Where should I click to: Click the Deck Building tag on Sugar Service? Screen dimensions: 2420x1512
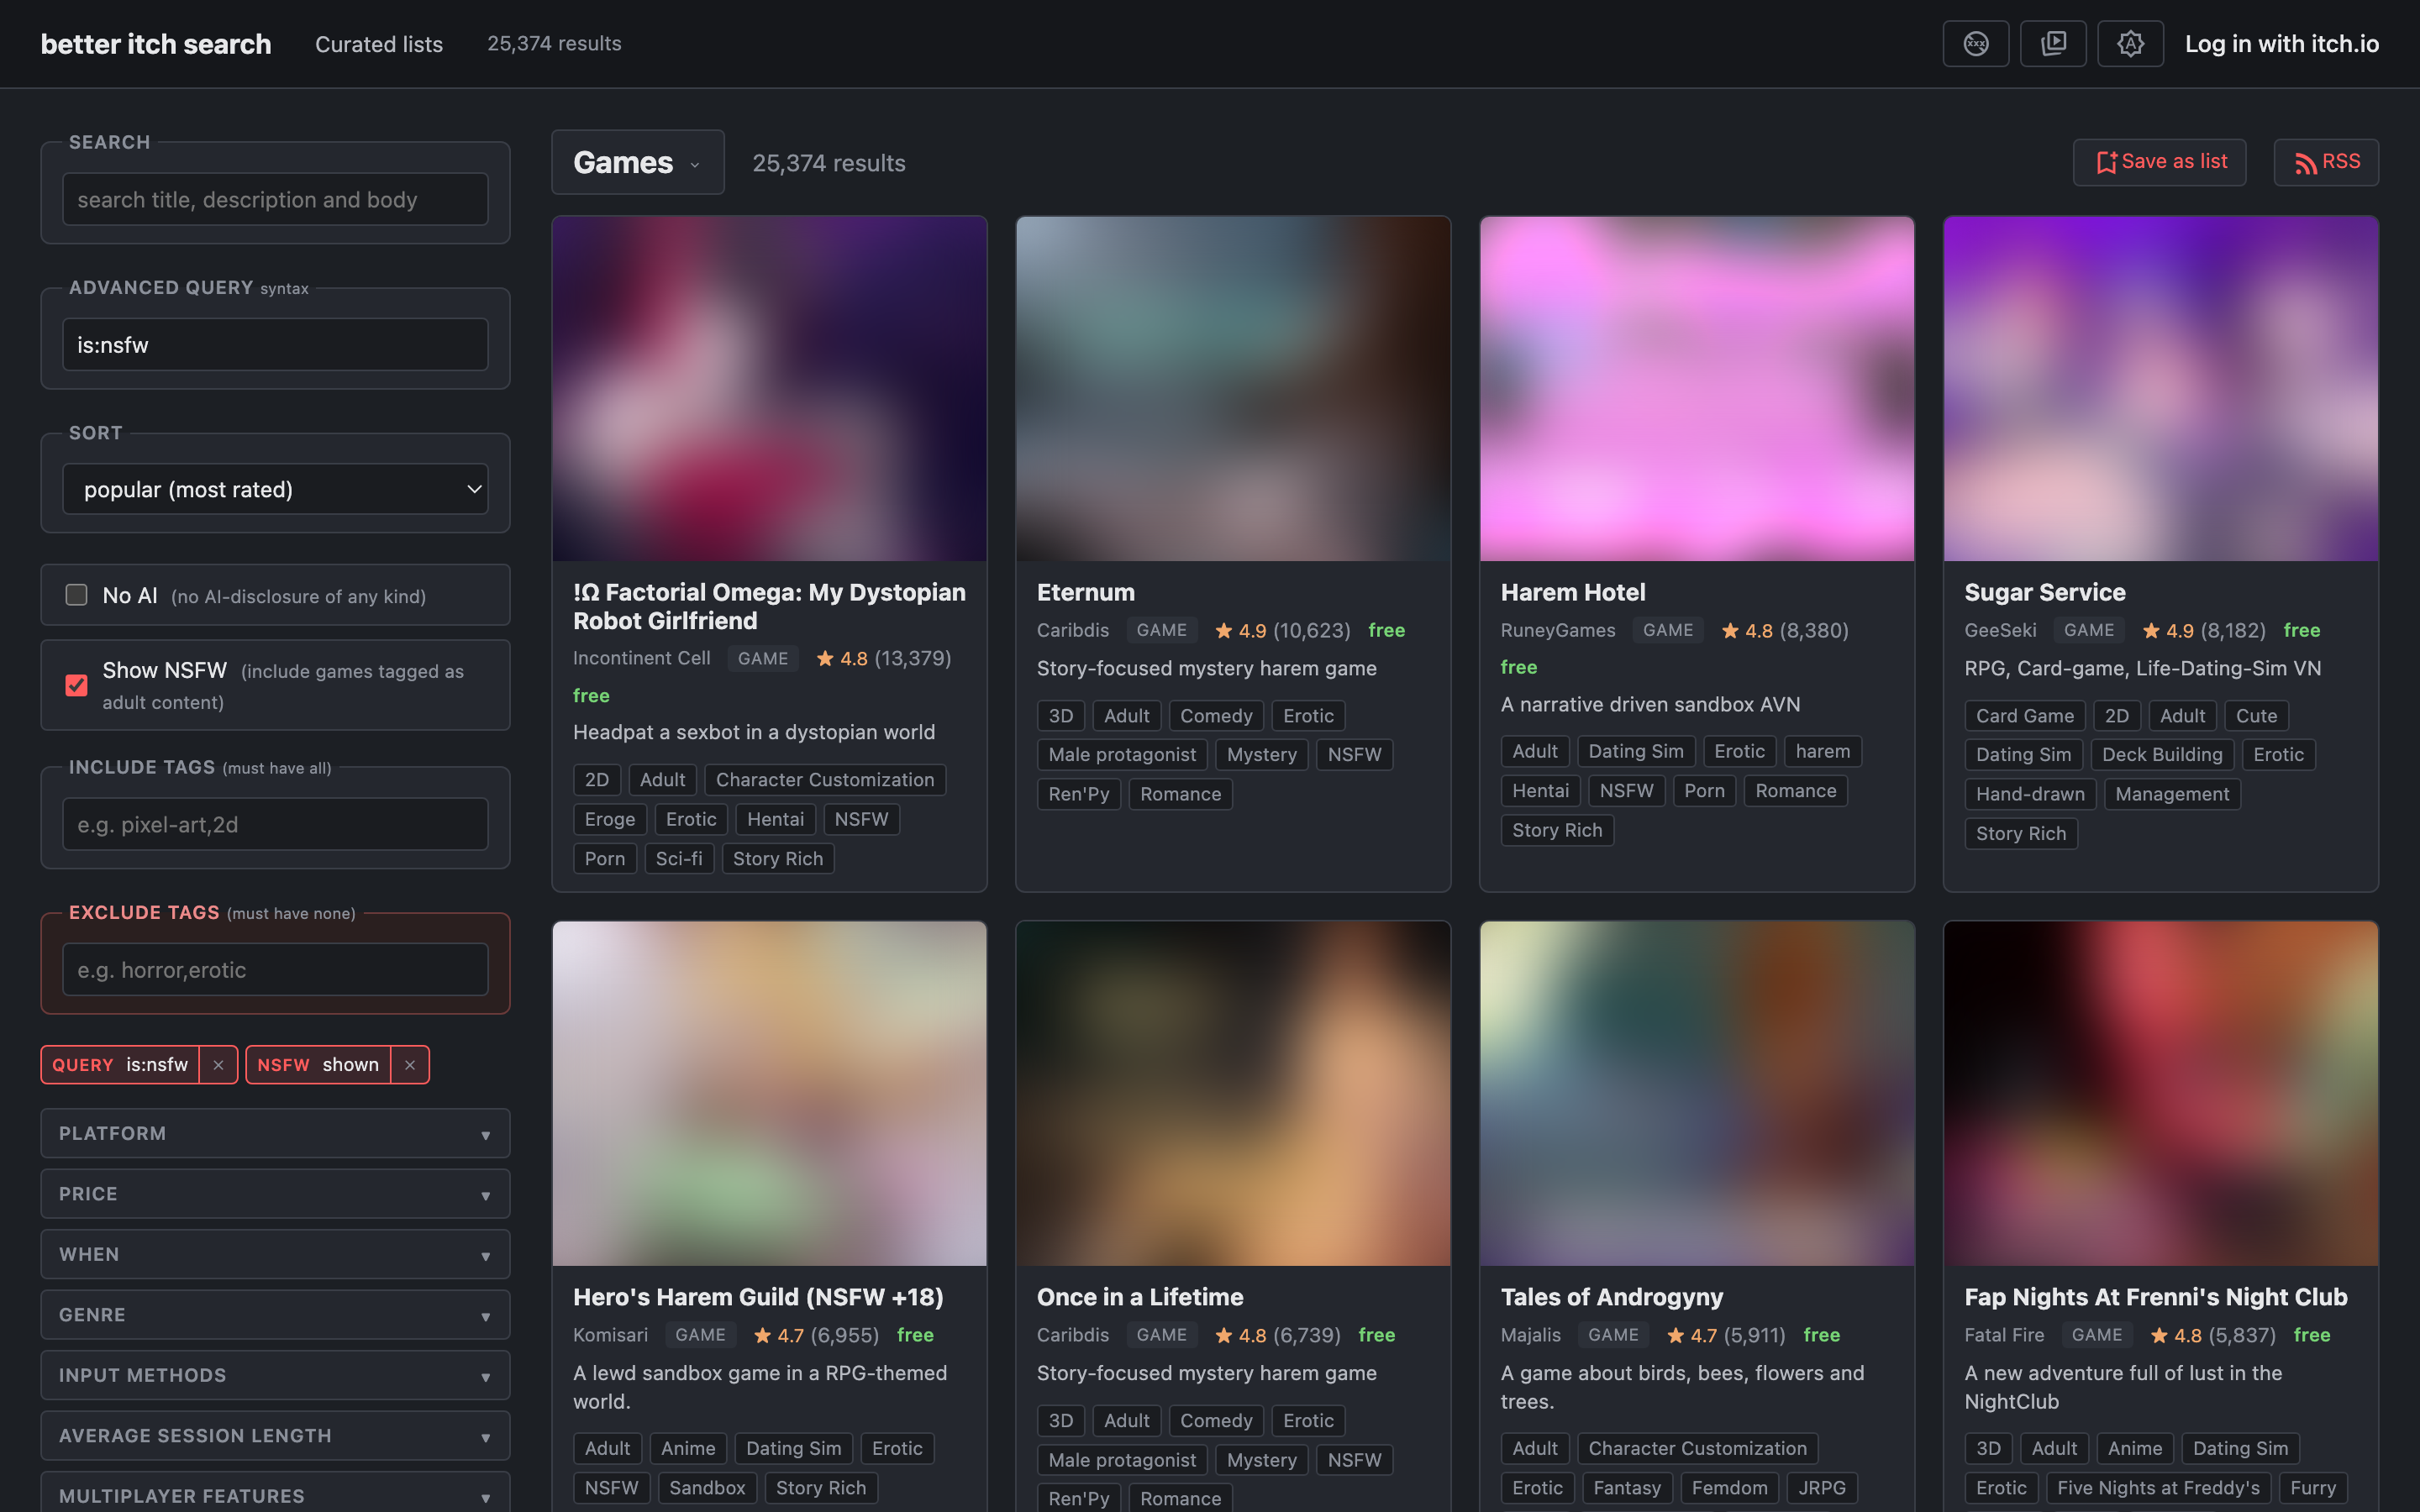(x=2161, y=755)
